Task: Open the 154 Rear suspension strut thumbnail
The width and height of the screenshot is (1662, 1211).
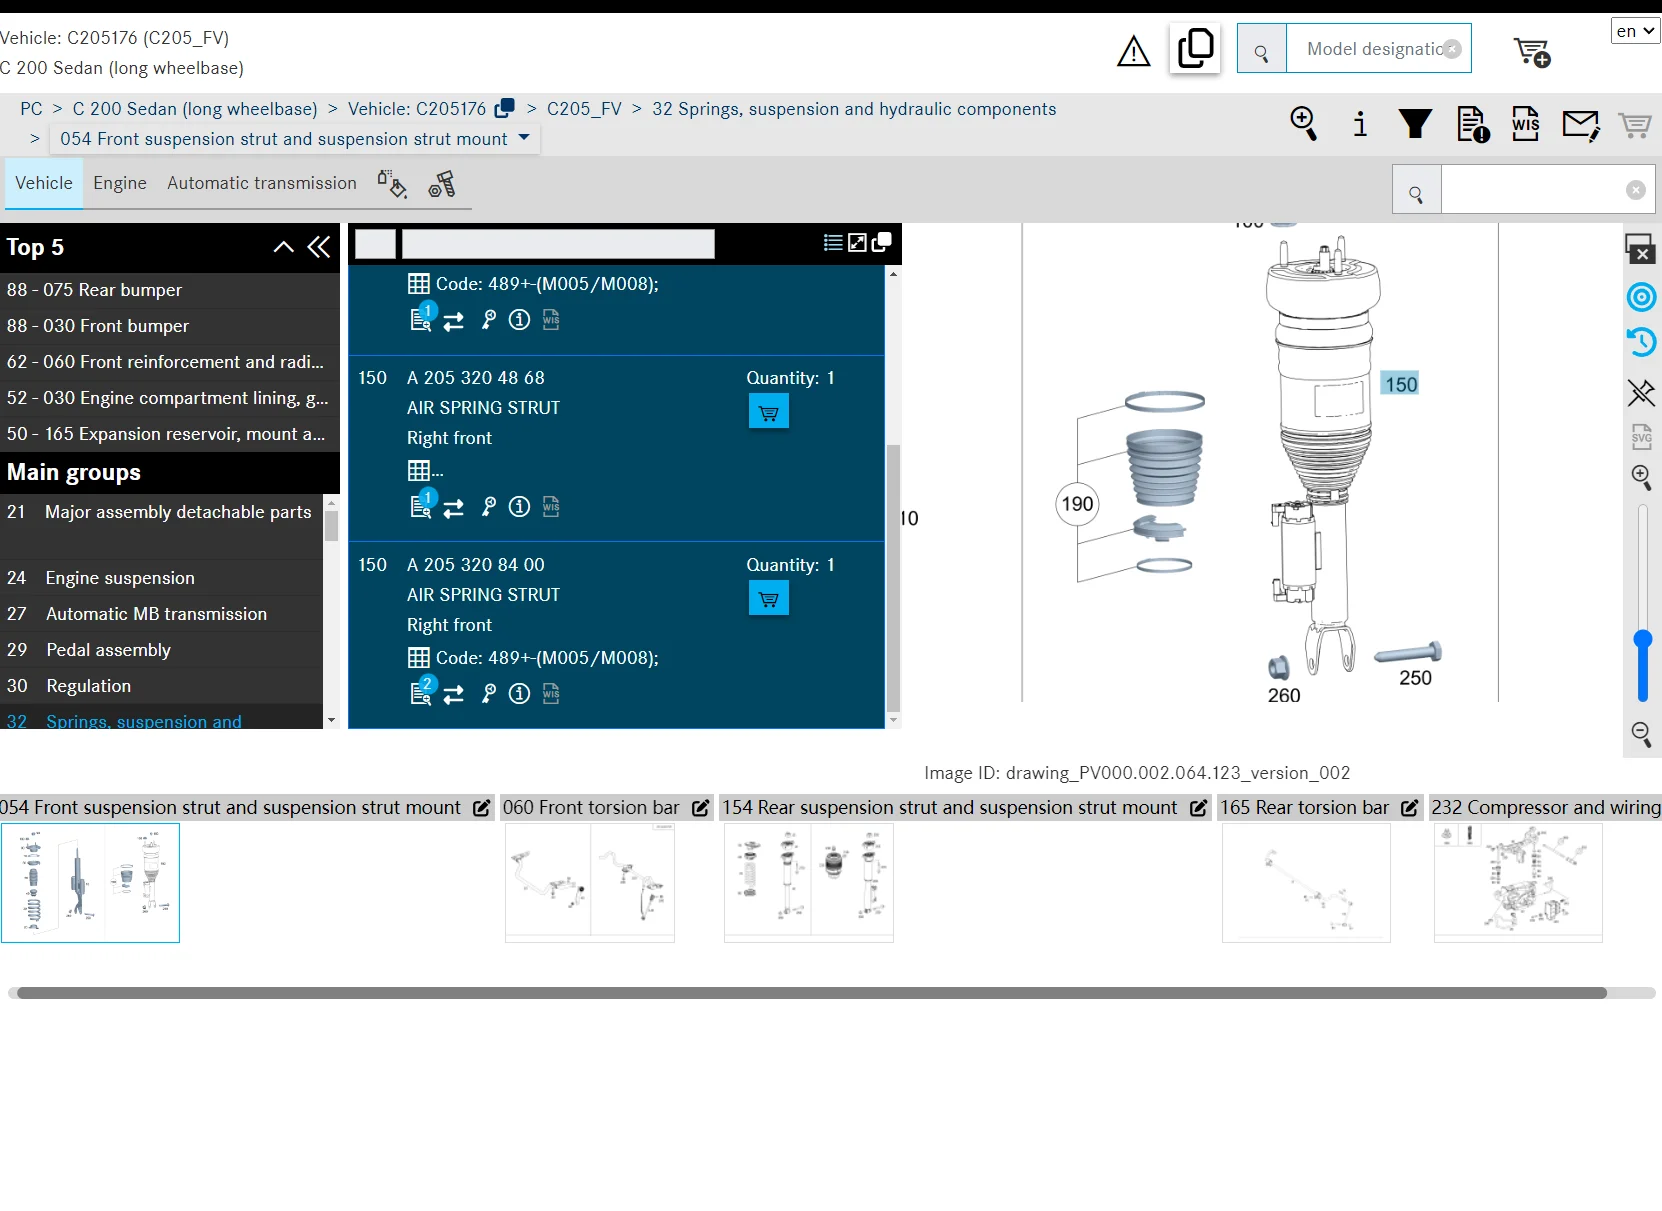Action: 809,882
